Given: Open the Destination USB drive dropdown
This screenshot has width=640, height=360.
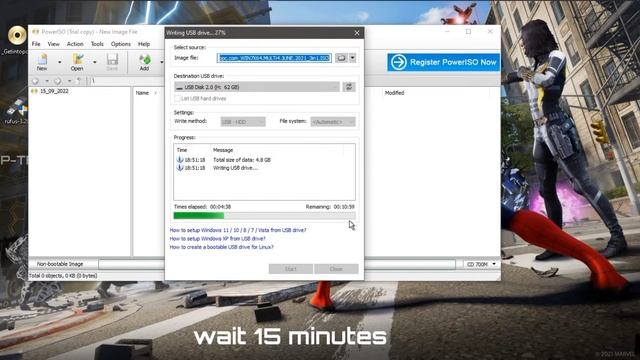Looking at the screenshot, I should click(x=257, y=87).
